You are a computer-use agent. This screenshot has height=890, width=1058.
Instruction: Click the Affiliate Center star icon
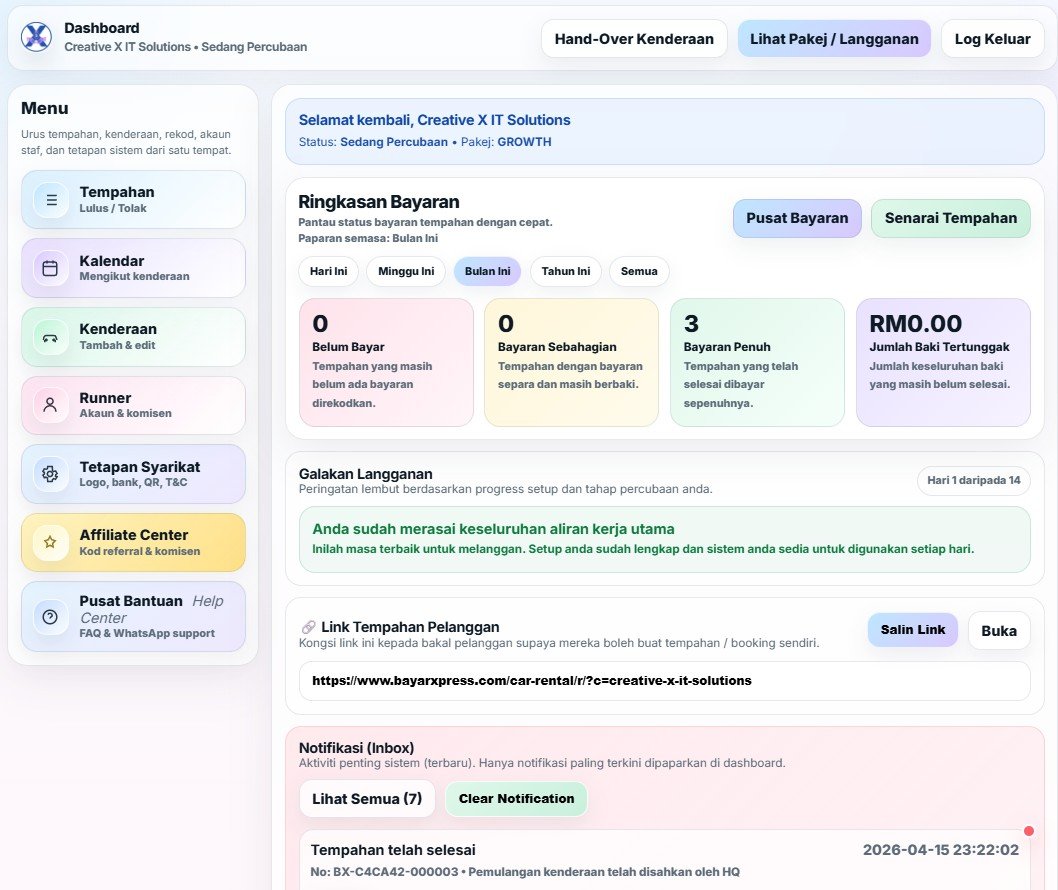(49, 542)
